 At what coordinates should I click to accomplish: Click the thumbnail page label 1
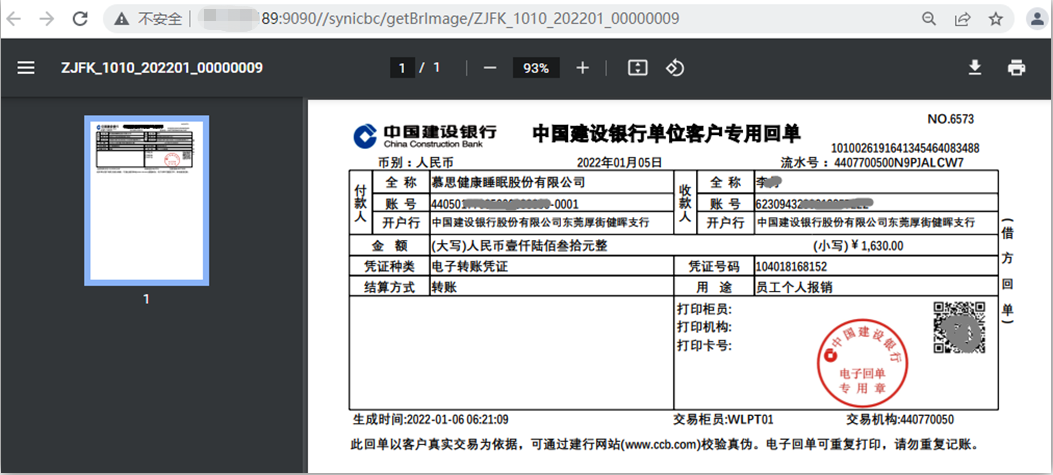(146, 300)
